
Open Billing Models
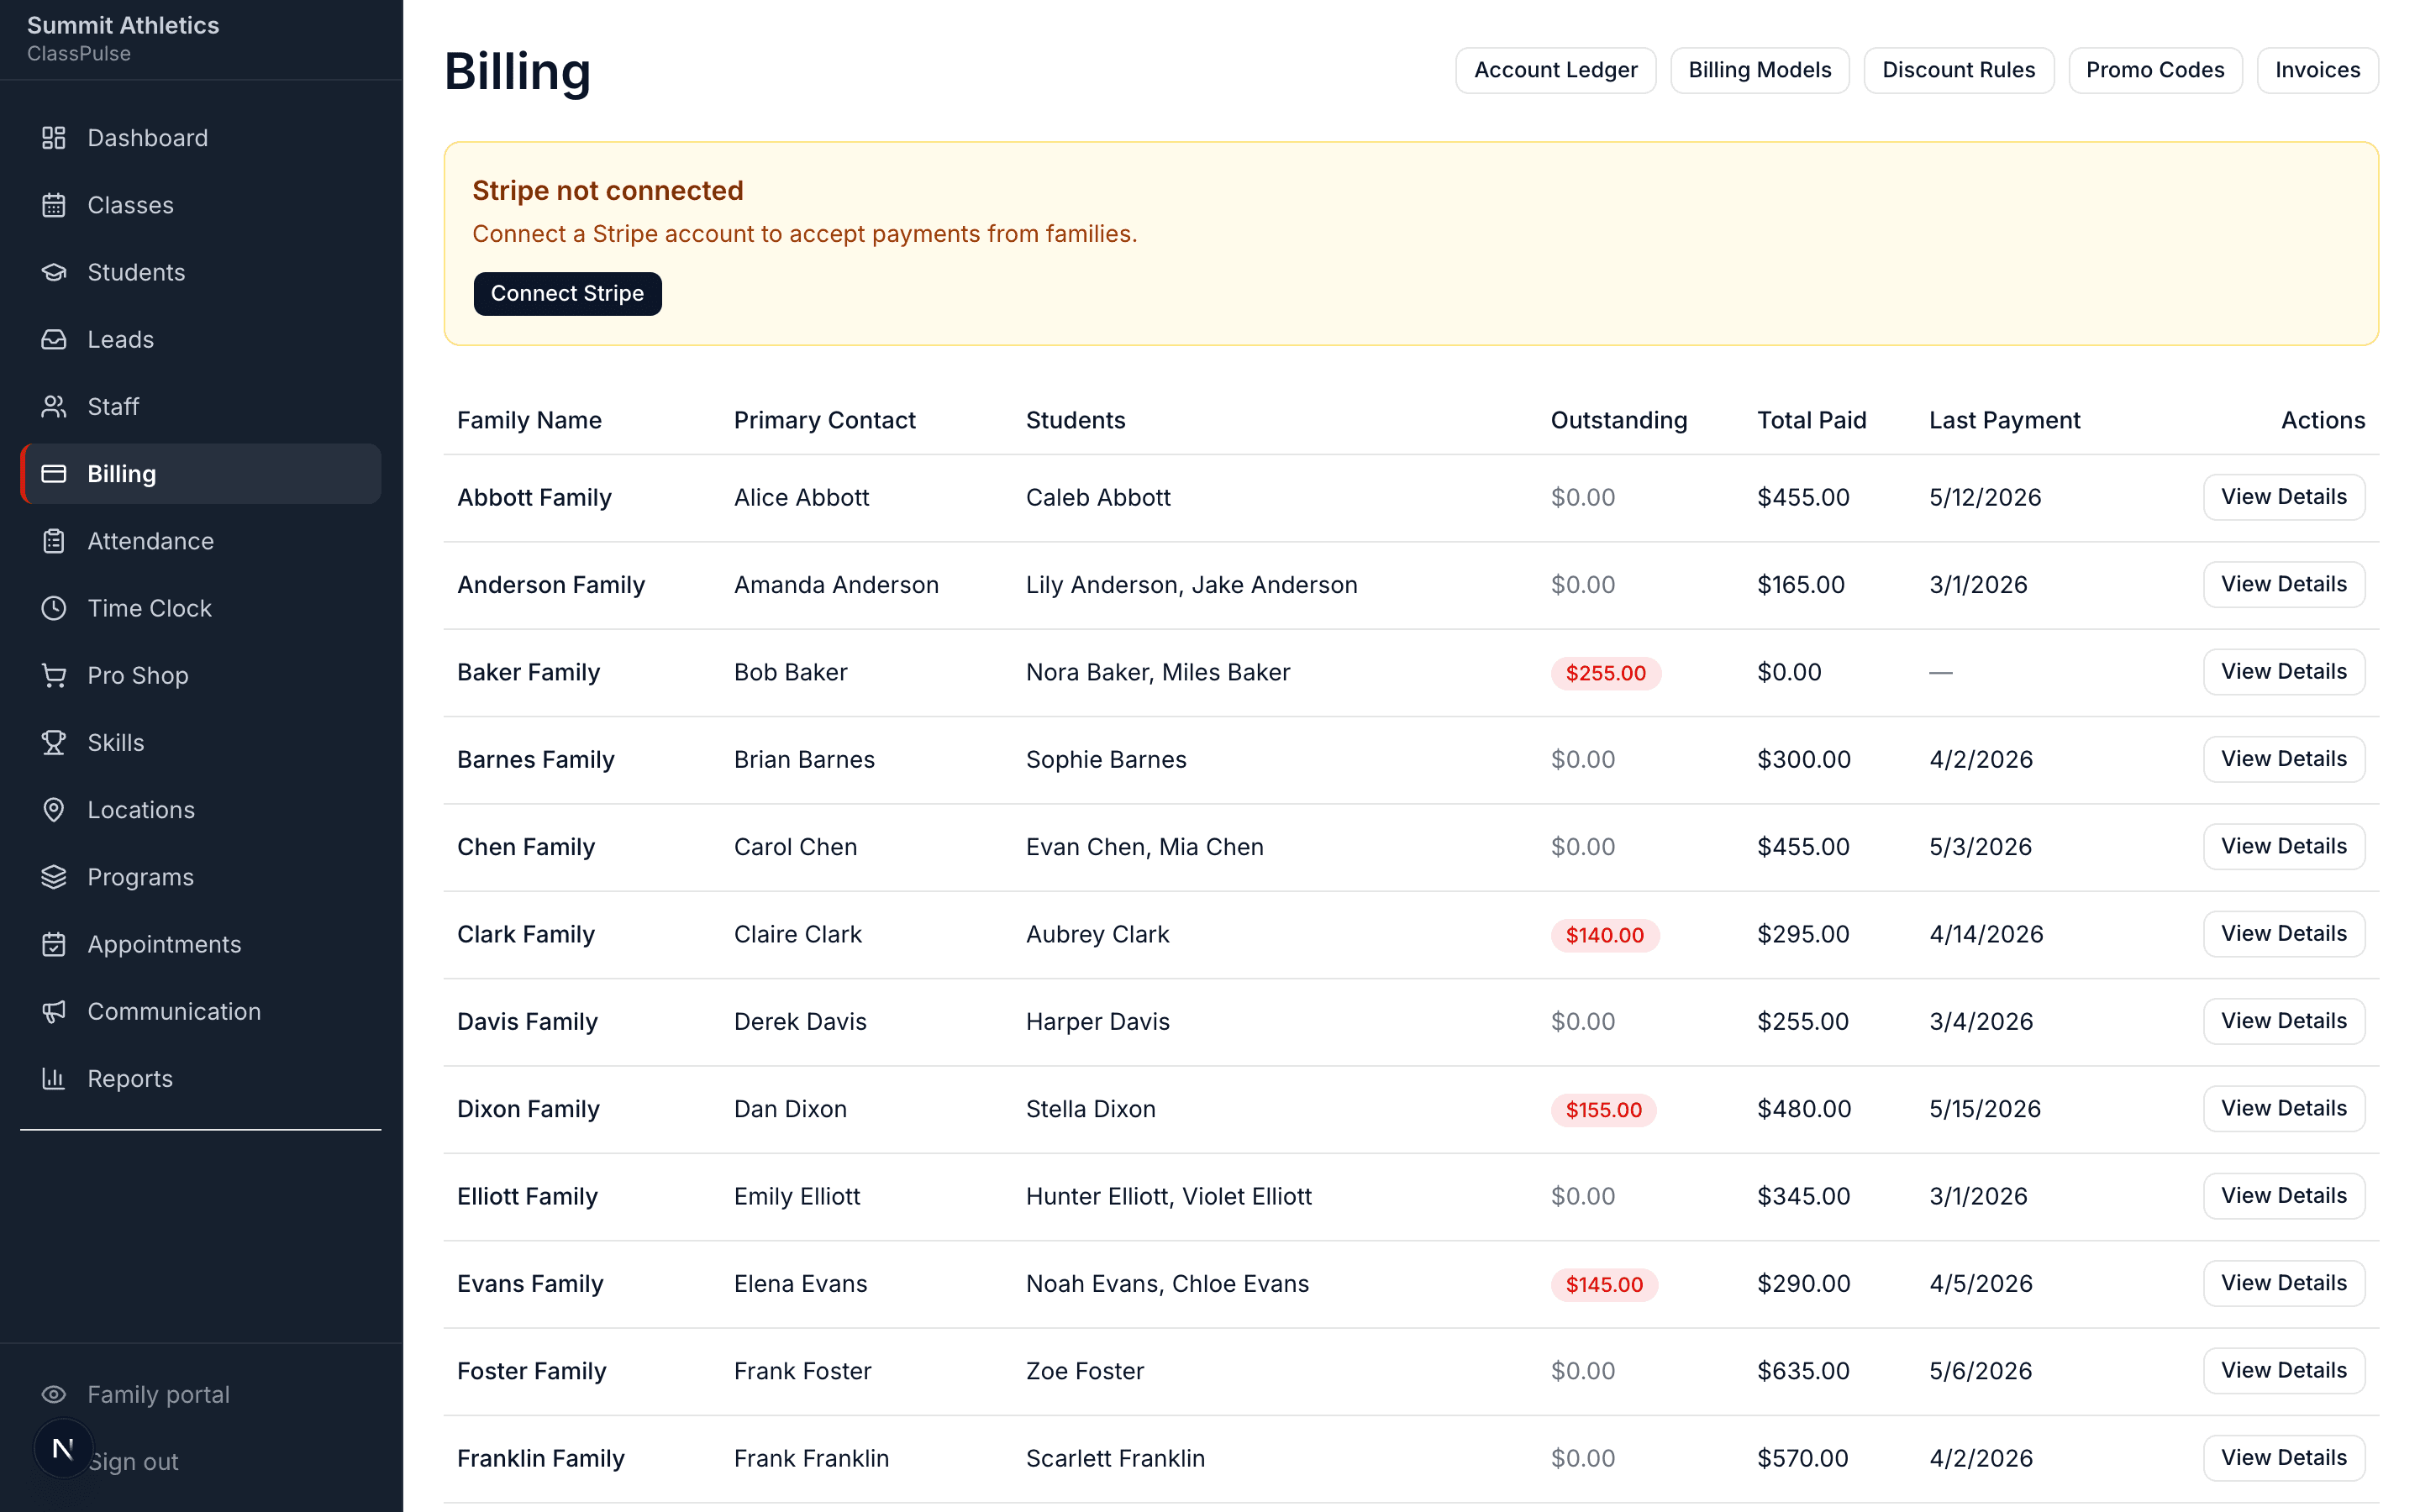point(1759,70)
